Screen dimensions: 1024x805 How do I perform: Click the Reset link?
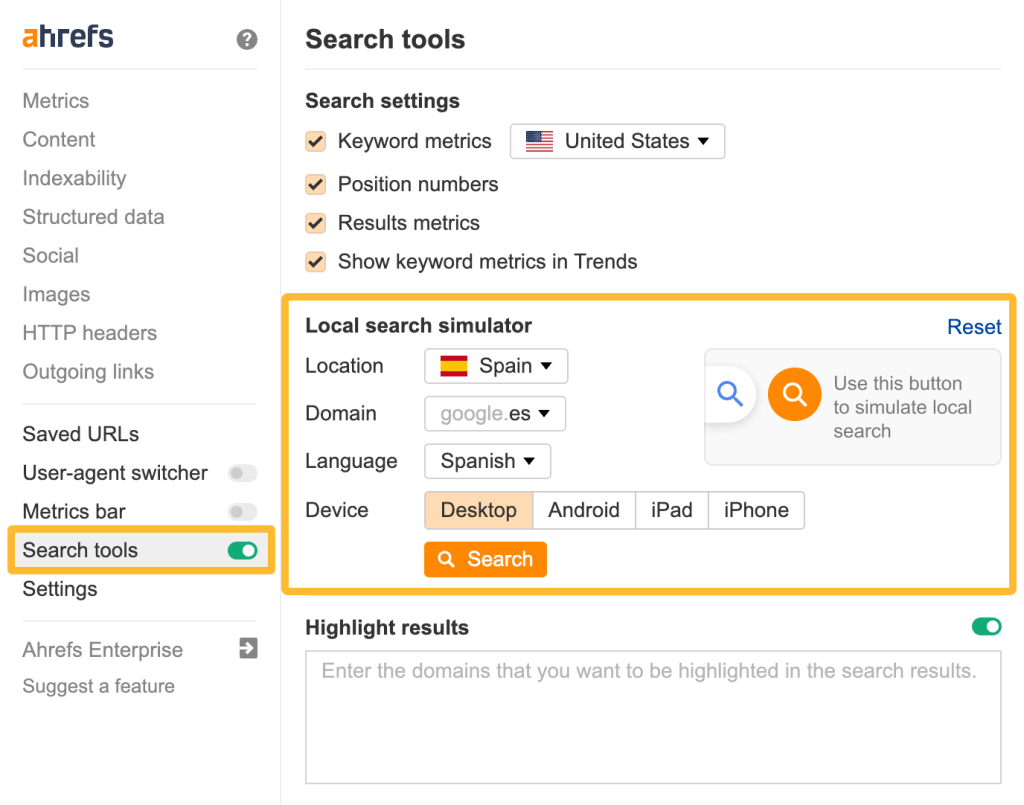click(974, 327)
